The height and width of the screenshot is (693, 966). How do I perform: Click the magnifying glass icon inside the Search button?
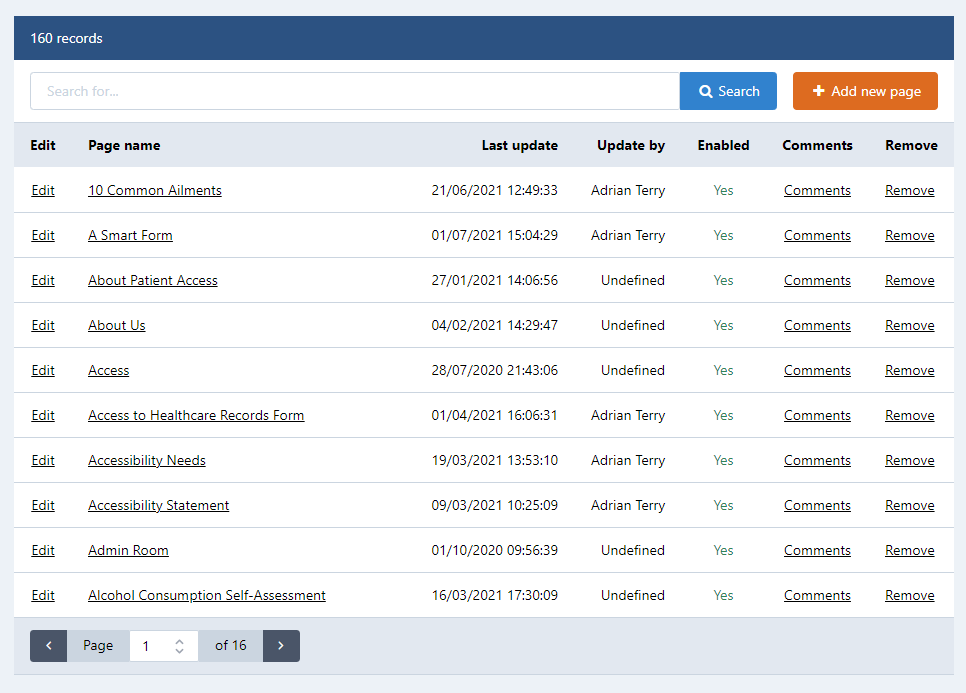tap(708, 91)
